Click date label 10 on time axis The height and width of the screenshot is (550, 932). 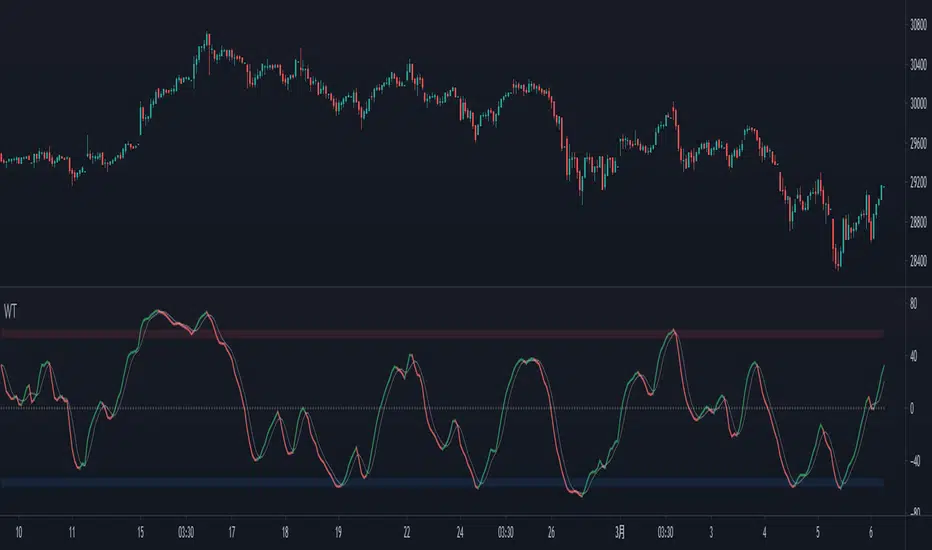[x=18, y=532]
